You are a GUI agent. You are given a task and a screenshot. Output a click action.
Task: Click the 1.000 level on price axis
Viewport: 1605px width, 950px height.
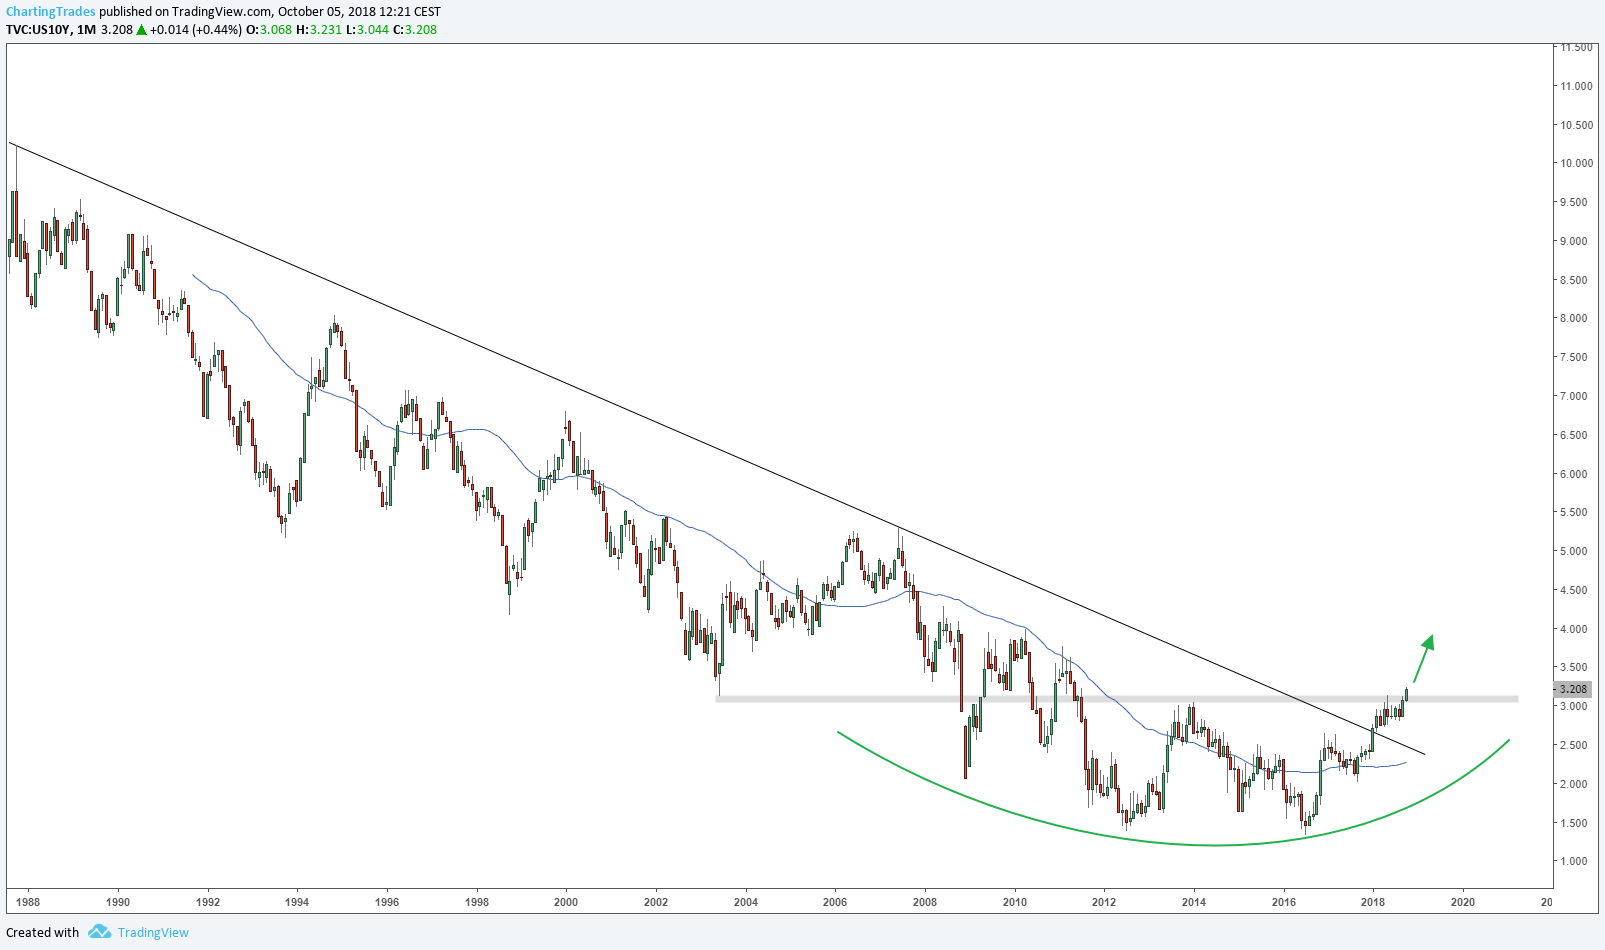click(1576, 862)
